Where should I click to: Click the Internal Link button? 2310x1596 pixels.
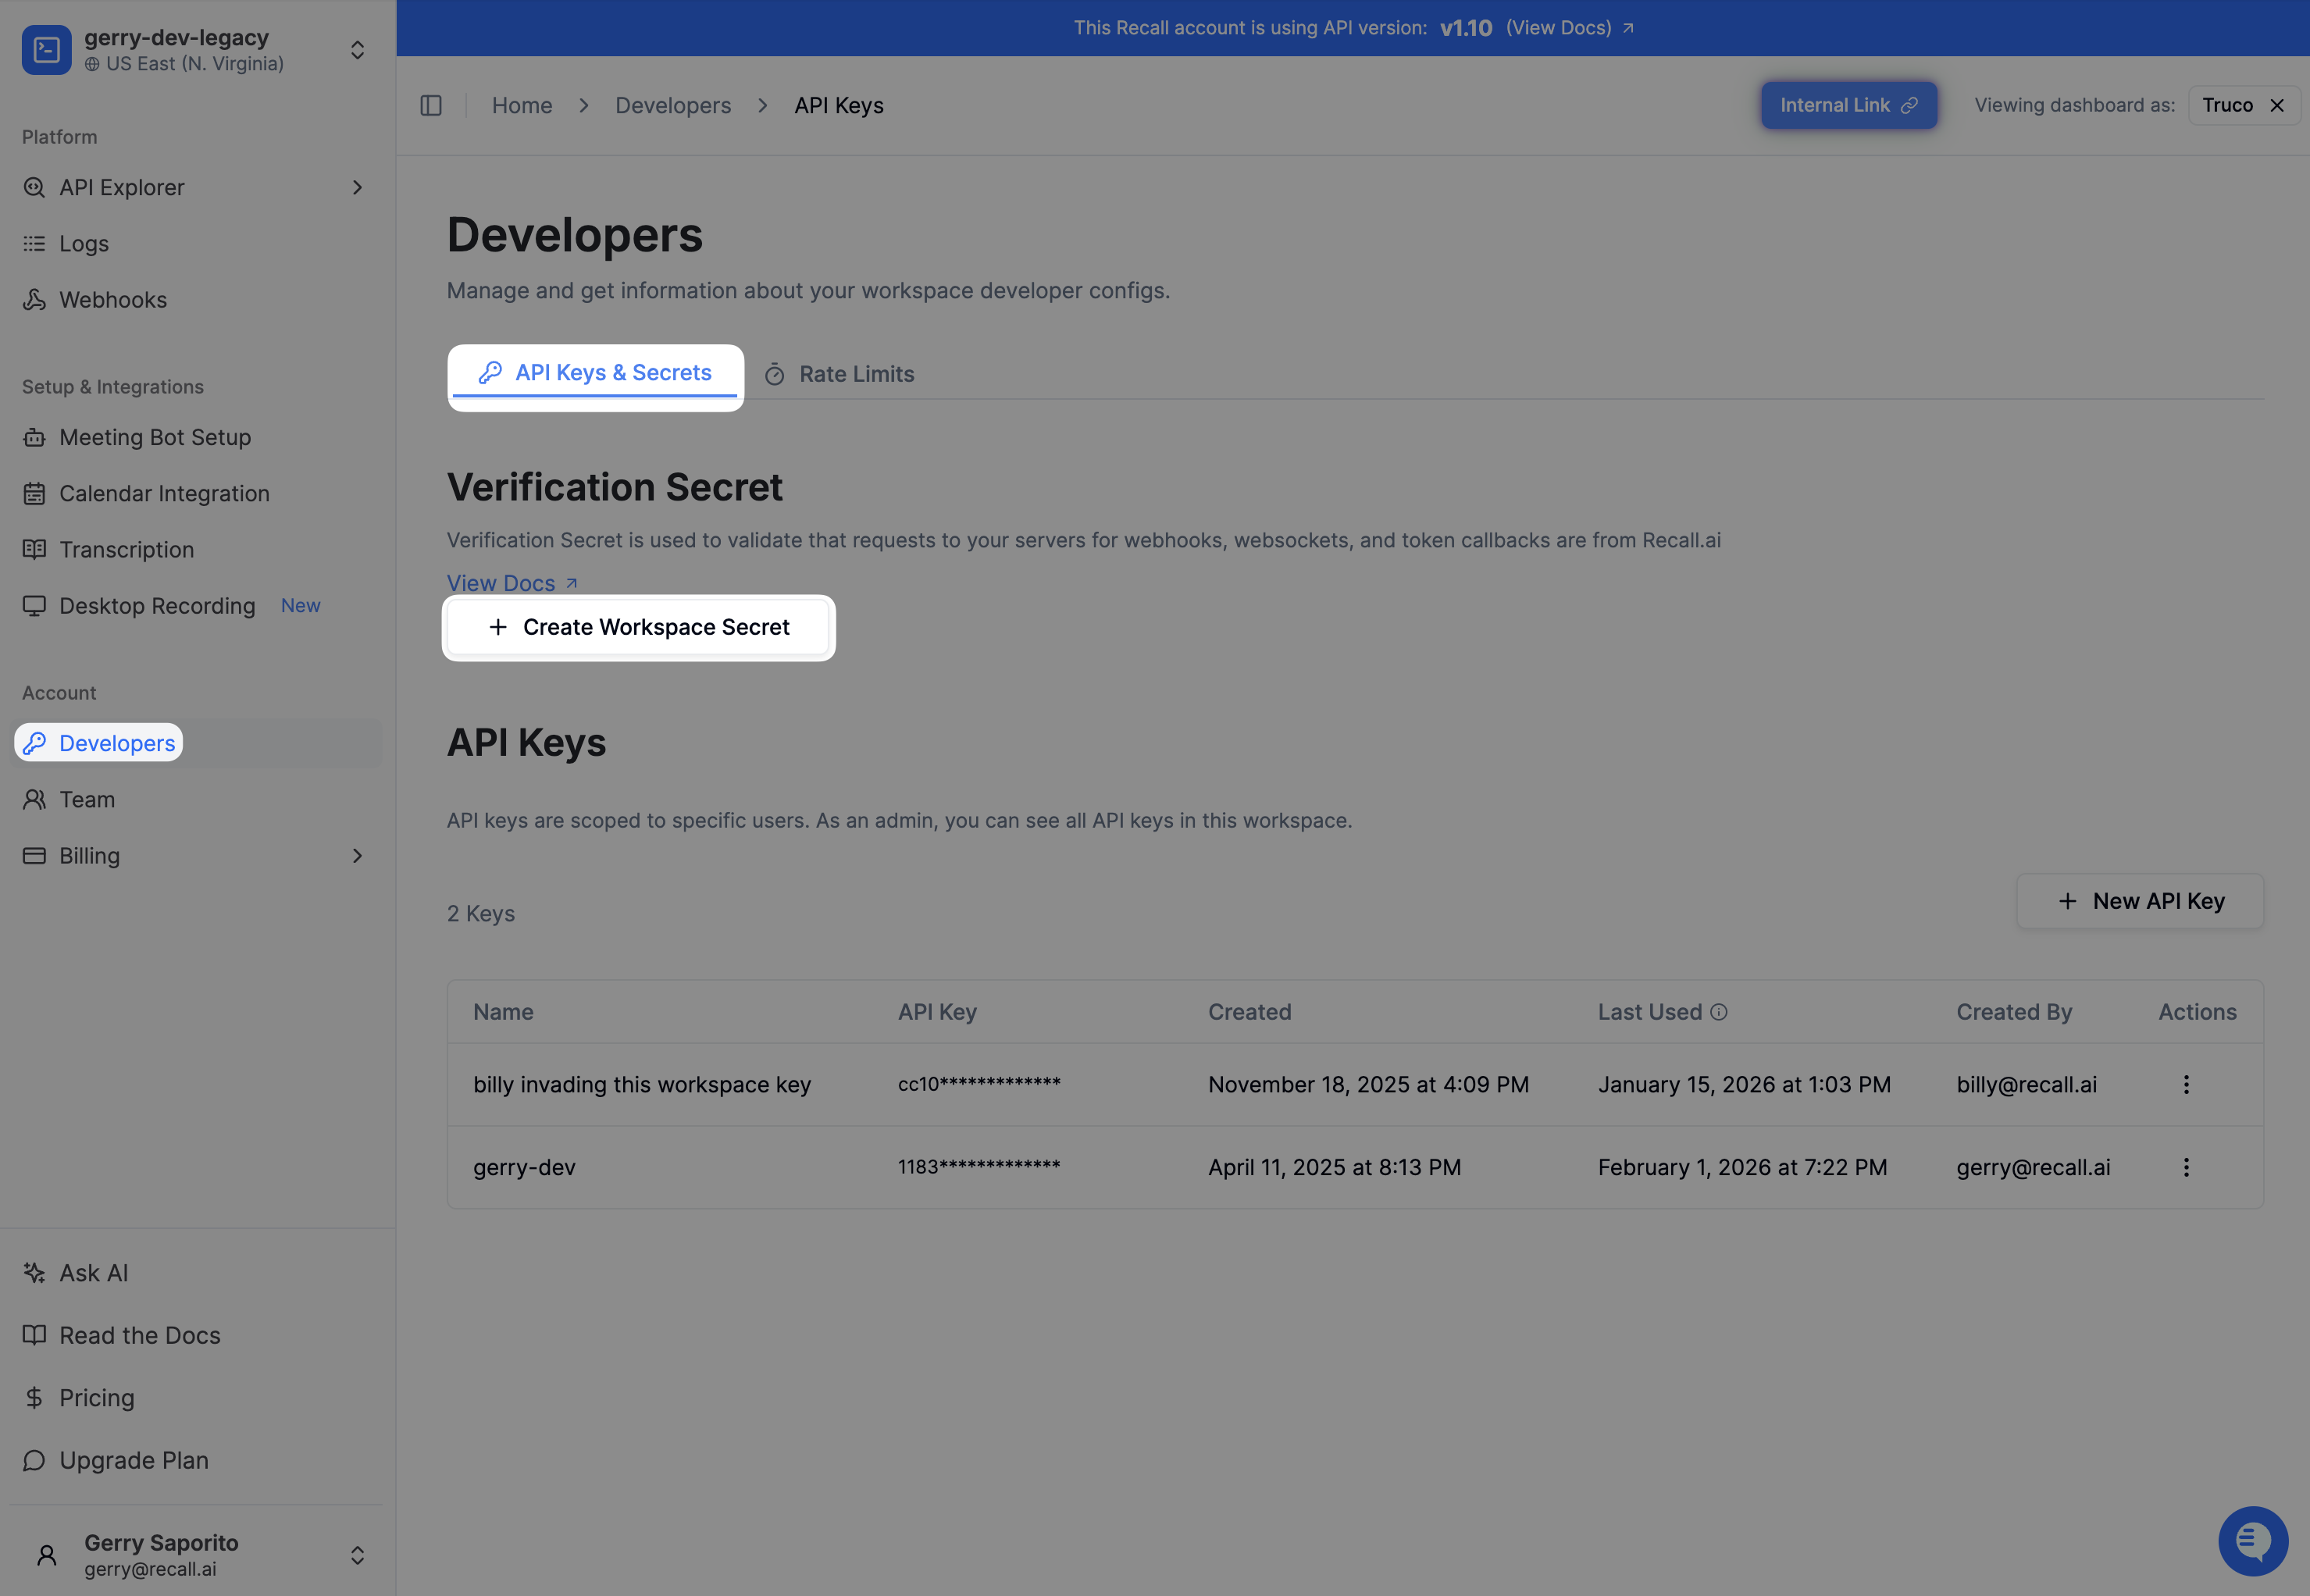coord(1848,105)
